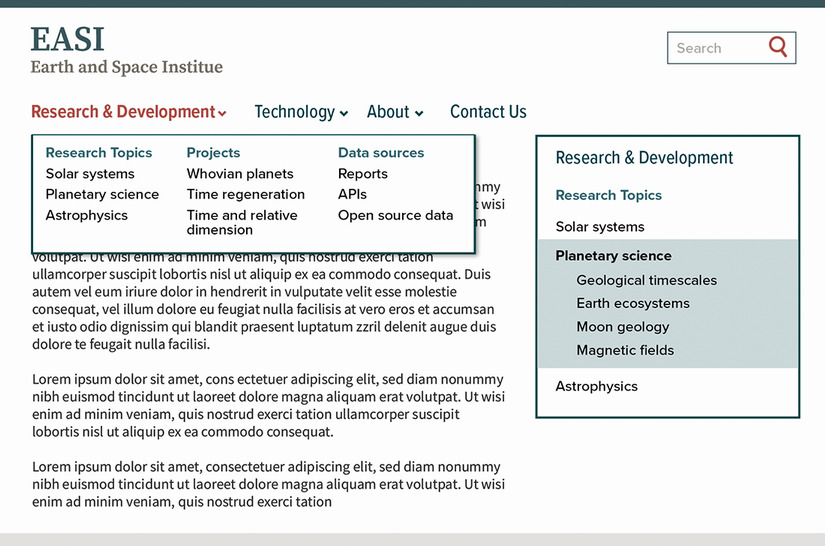The width and height of the screenshot is (825, 546).
Task: Open Whovian planets project link
Action: (x=240, y=174)
